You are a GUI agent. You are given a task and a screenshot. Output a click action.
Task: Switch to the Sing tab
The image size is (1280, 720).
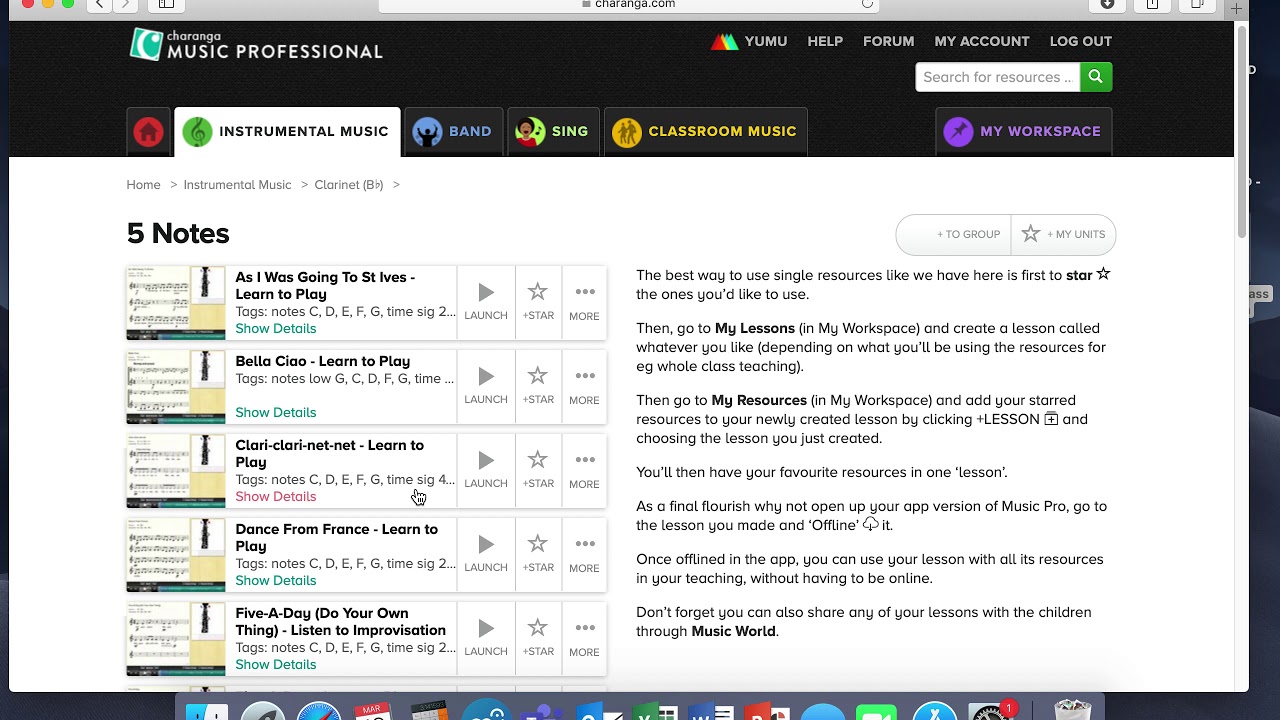(x=553, y=132)
